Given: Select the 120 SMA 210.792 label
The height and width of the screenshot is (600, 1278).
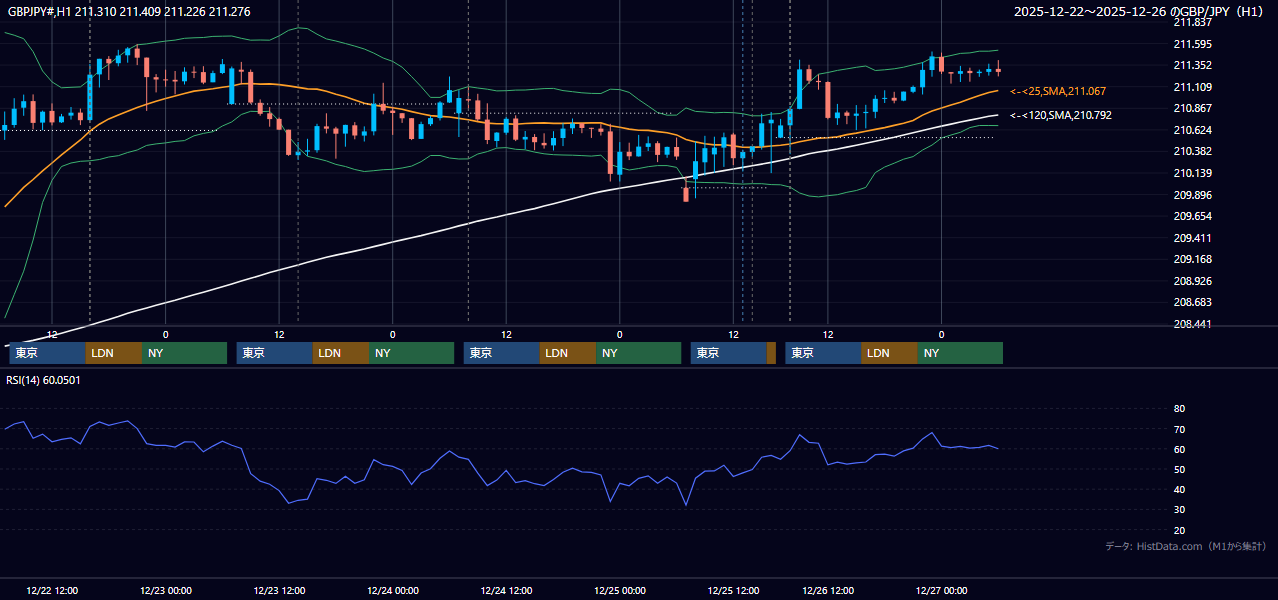Looking at the screenshot, I should click(x=1060, y=115).
